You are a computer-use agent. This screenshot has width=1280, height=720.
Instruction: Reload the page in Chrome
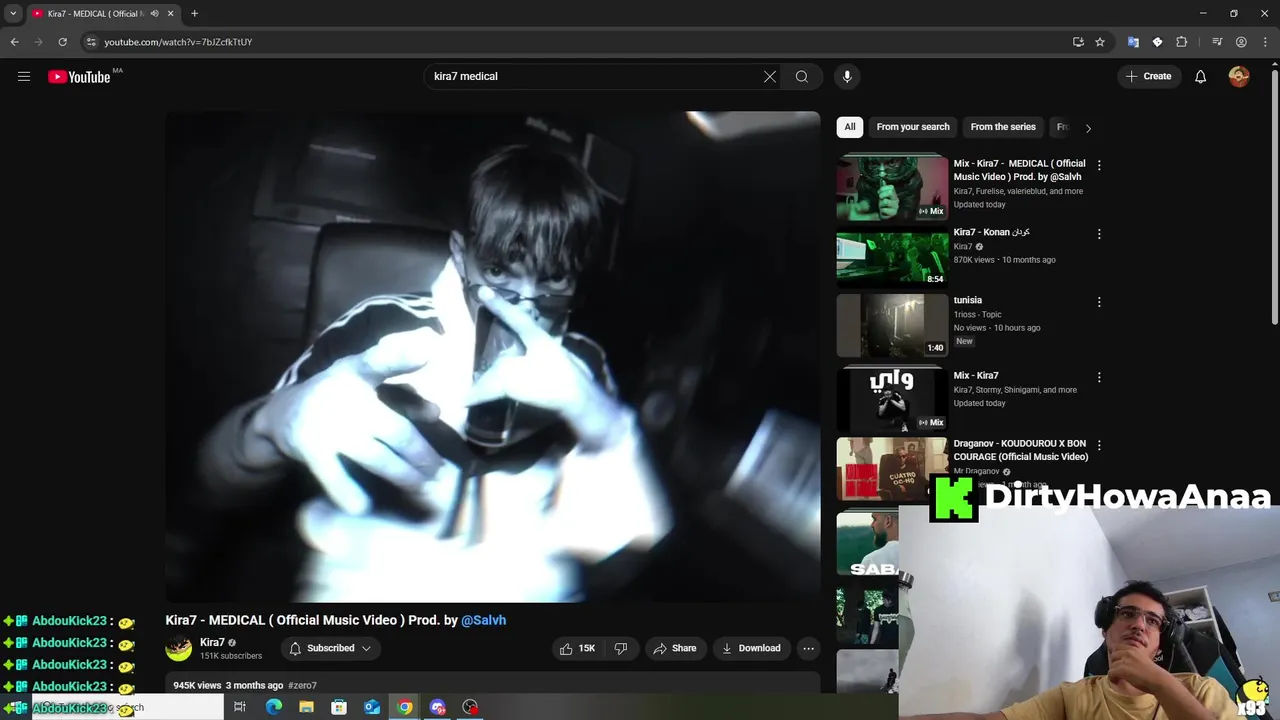(62, 42)
